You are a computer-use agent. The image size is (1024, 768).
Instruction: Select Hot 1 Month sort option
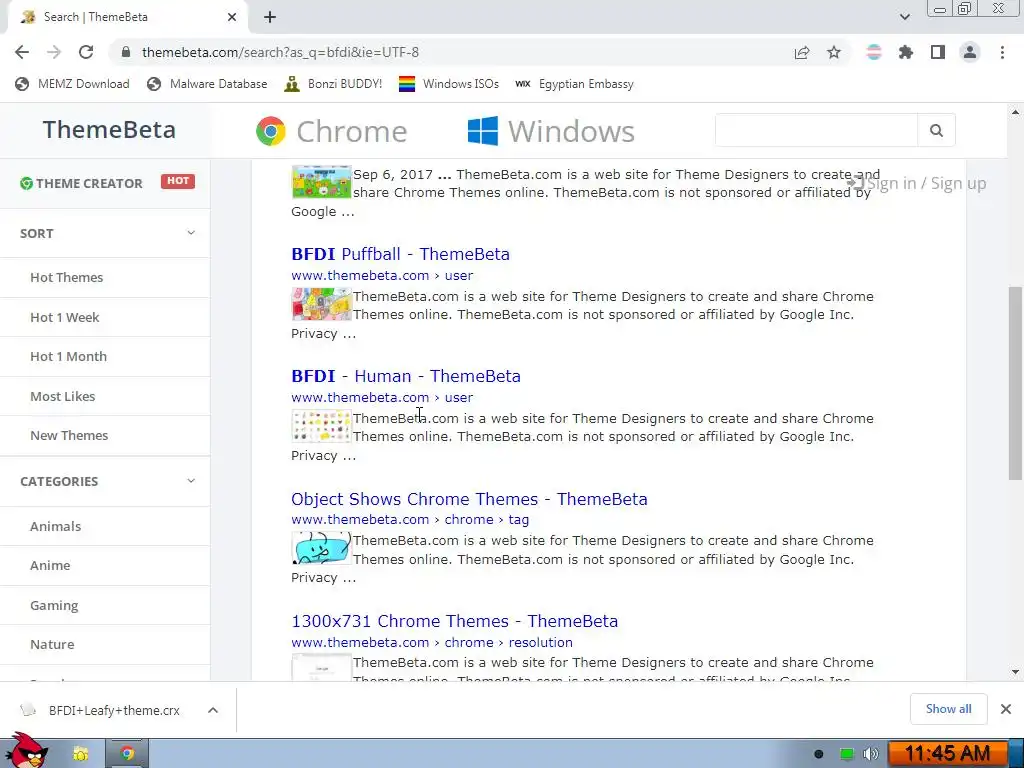click(x=69, y=357)
